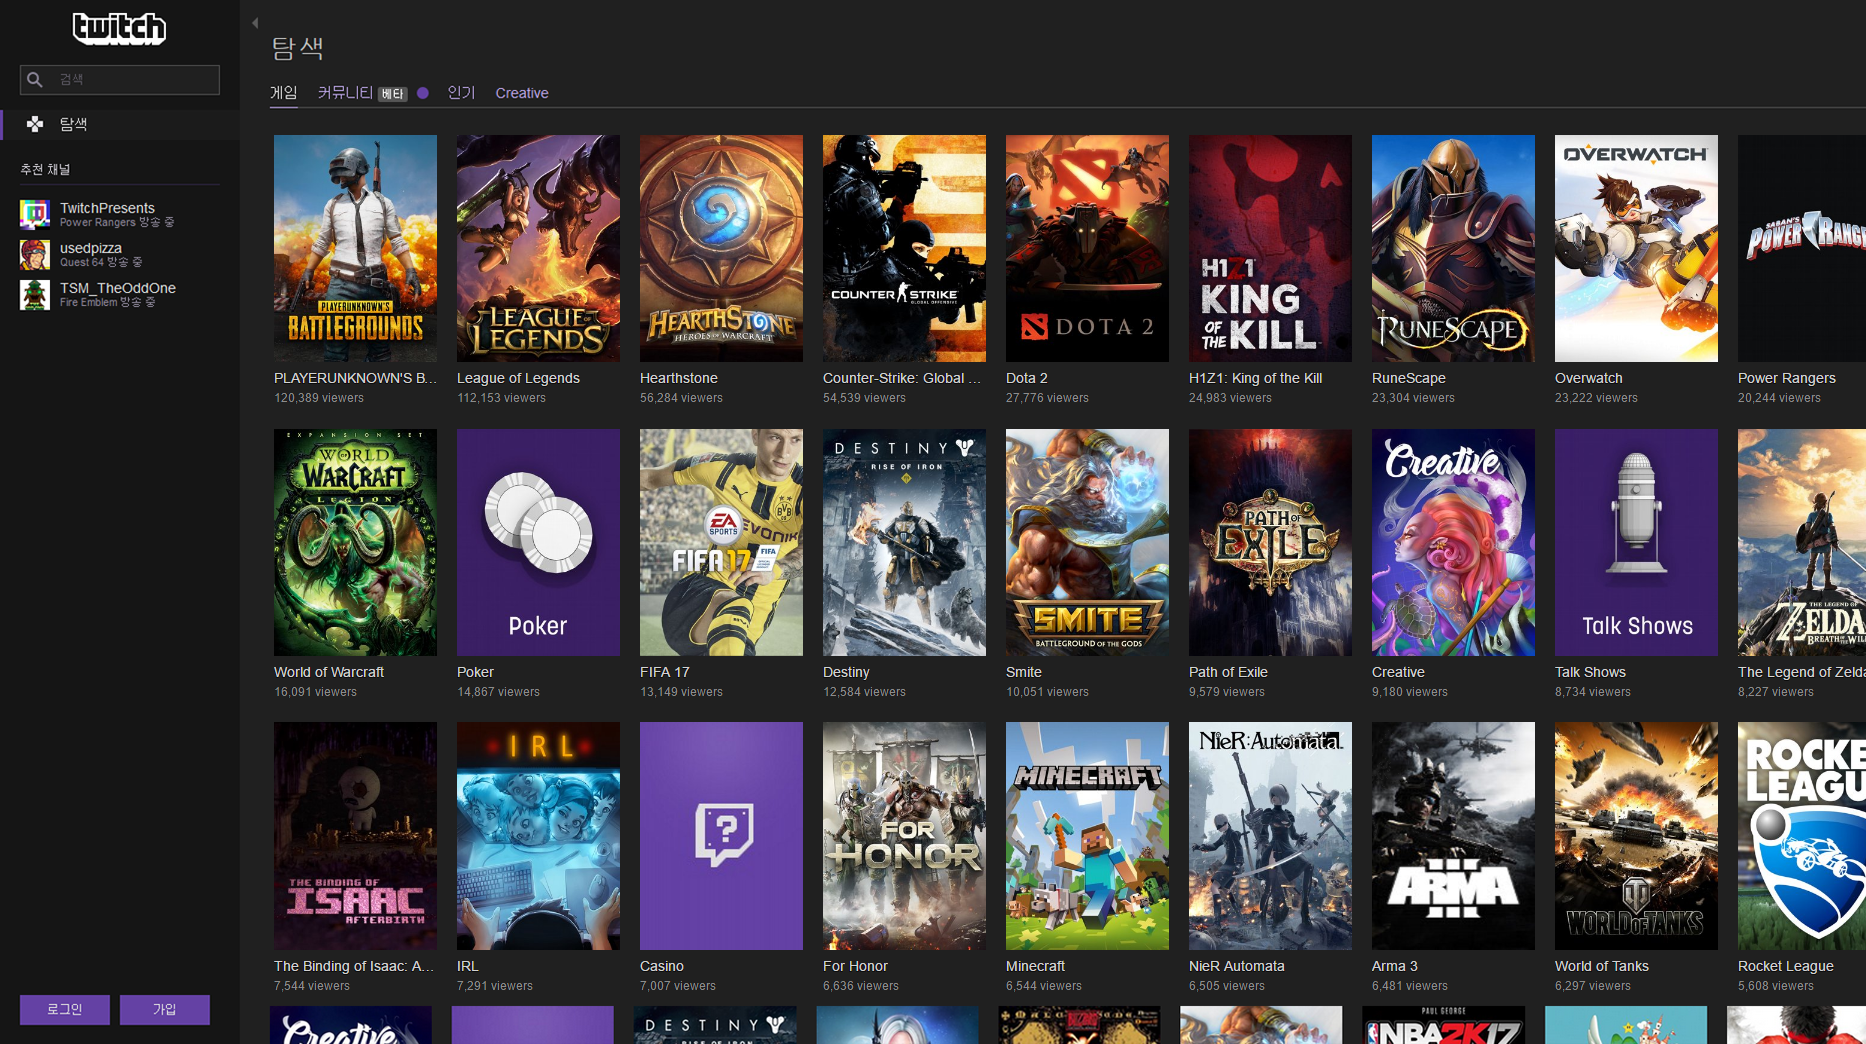Viewport: 1866px width, 1044px height.
Task: Open the Casino category thumbnail
Action: 721,836
